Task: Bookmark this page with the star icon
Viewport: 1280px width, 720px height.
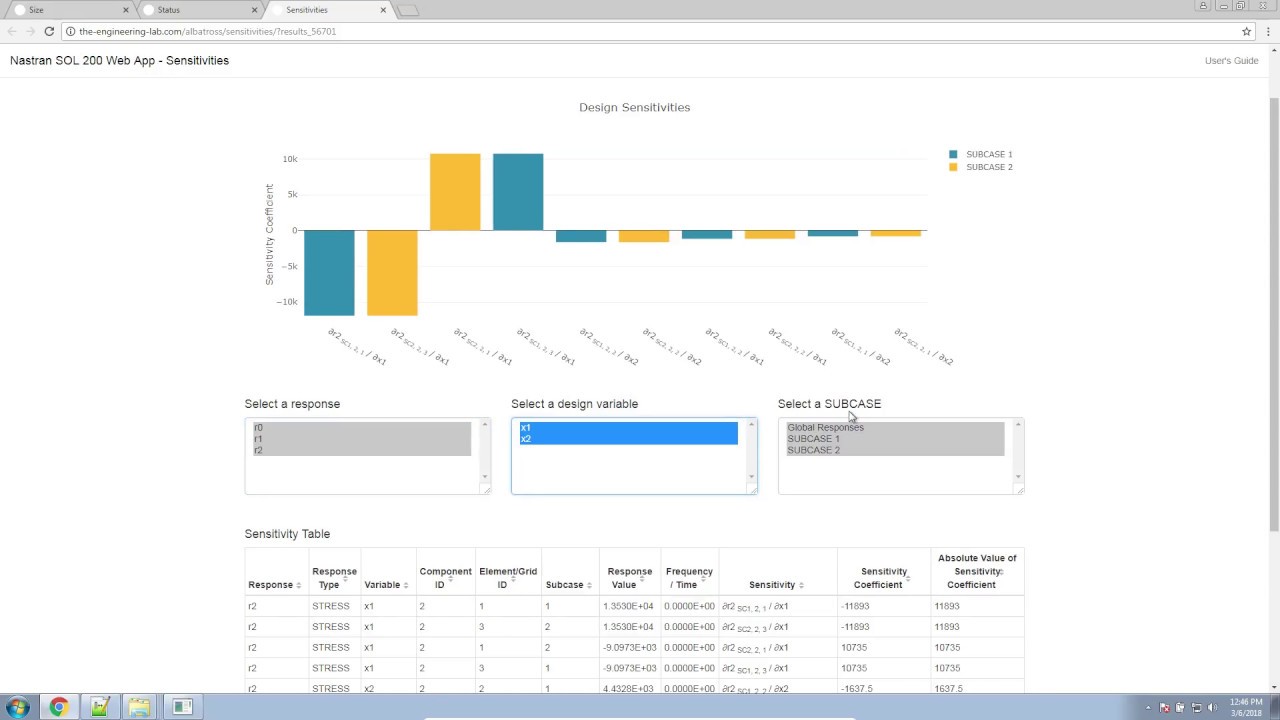Action: point(1246,31)
